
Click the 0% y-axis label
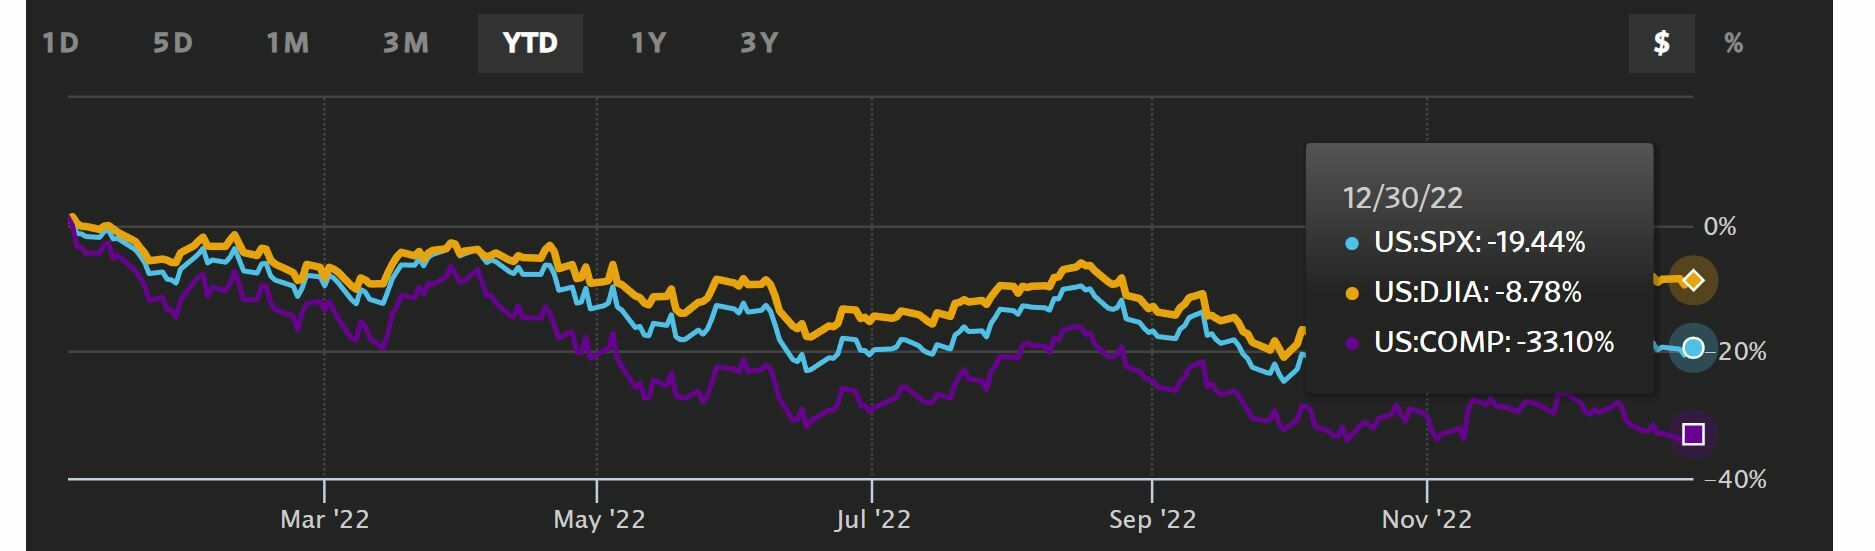(1720, 227)
